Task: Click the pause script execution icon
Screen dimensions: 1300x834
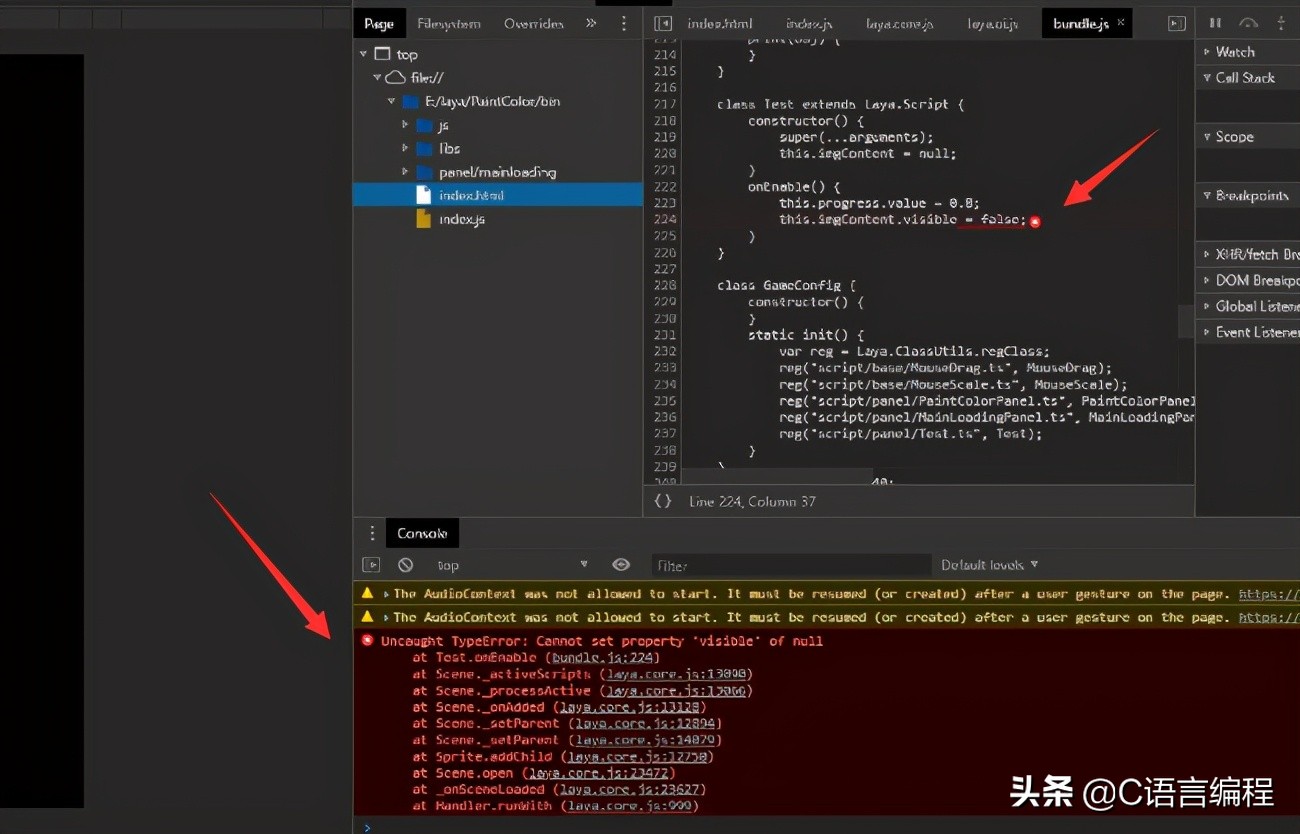Action: coord(1215,22)
